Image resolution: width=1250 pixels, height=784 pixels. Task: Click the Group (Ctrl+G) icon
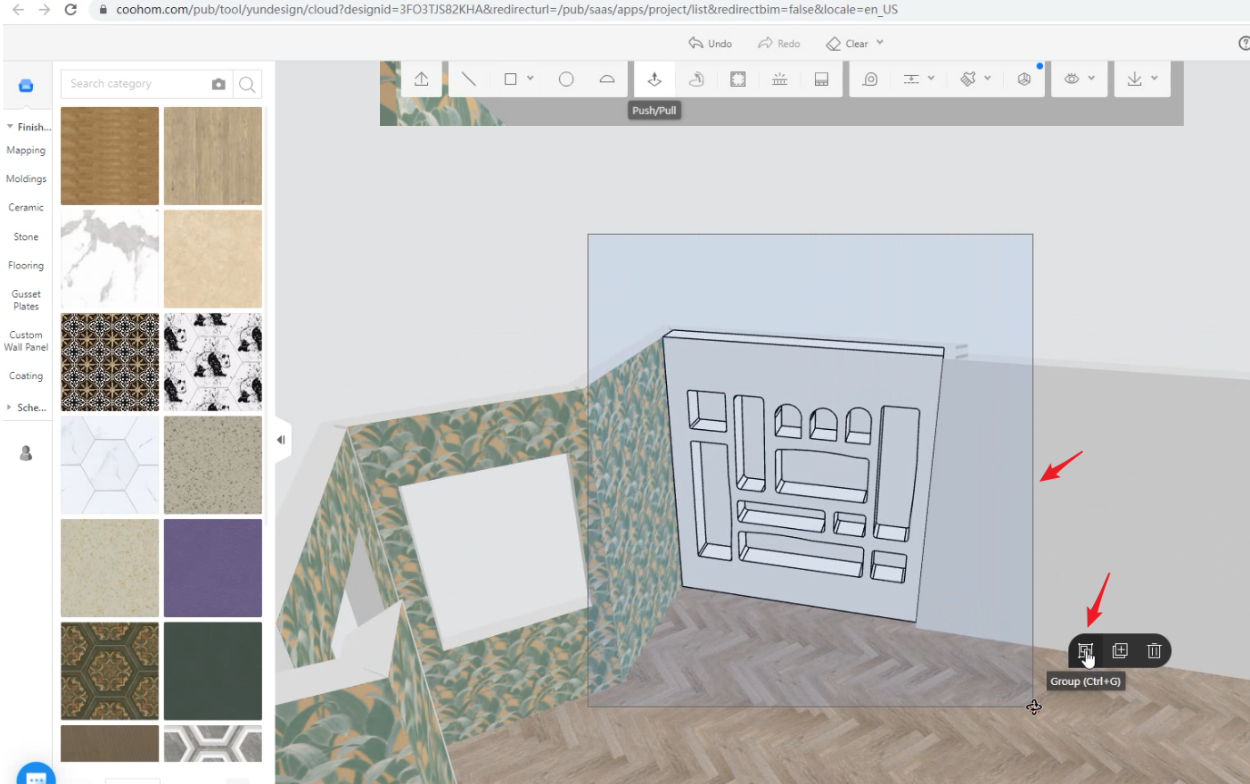pos(1086,651)
